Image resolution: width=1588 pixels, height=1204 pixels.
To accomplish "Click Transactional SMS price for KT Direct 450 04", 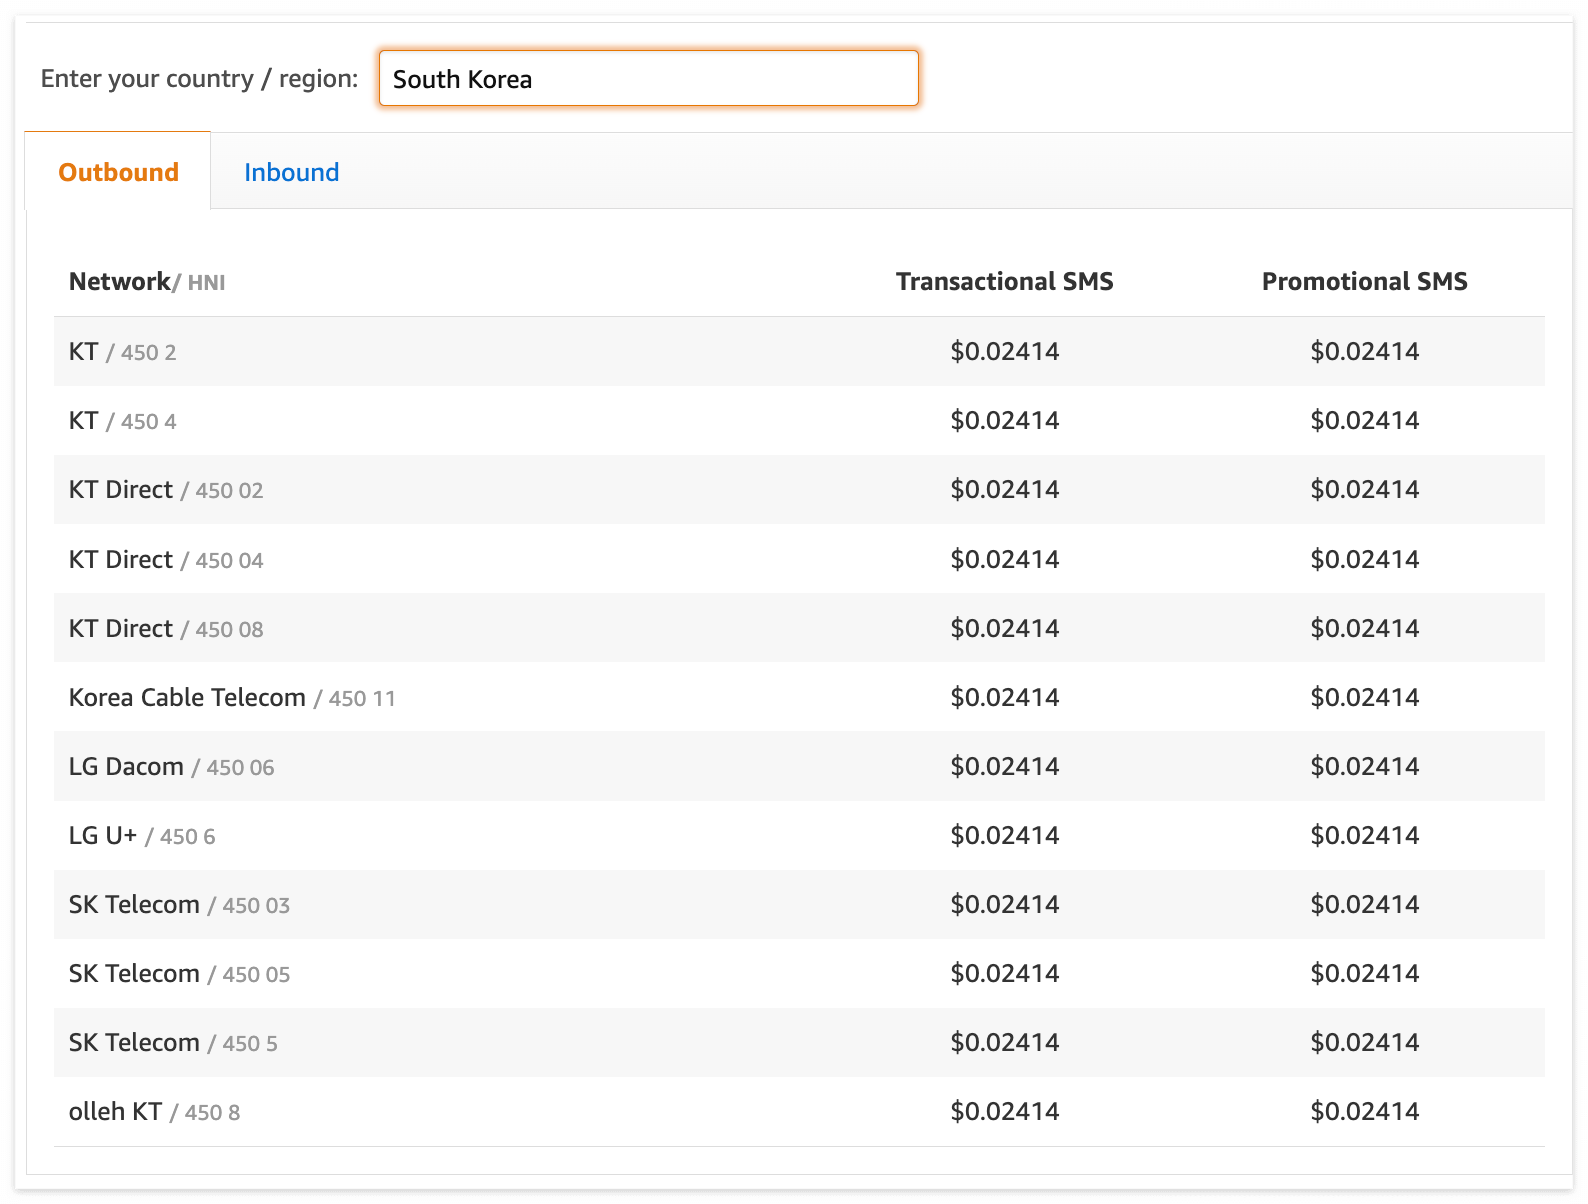I will [x=1004, y=559].
